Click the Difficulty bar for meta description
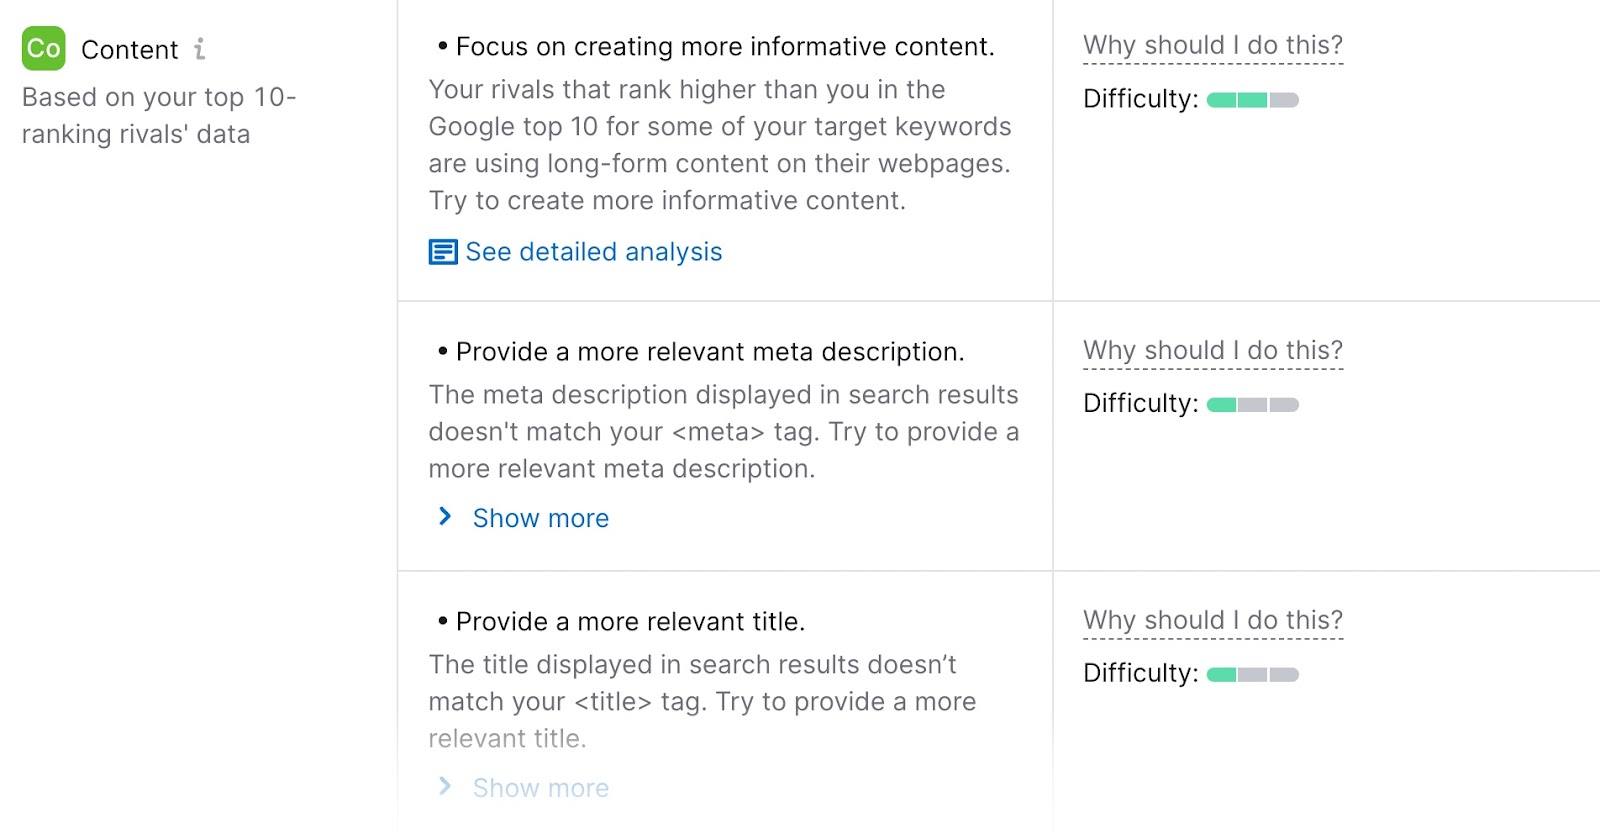Screen dimensions: 1600x834 (x=1251, y=403)
